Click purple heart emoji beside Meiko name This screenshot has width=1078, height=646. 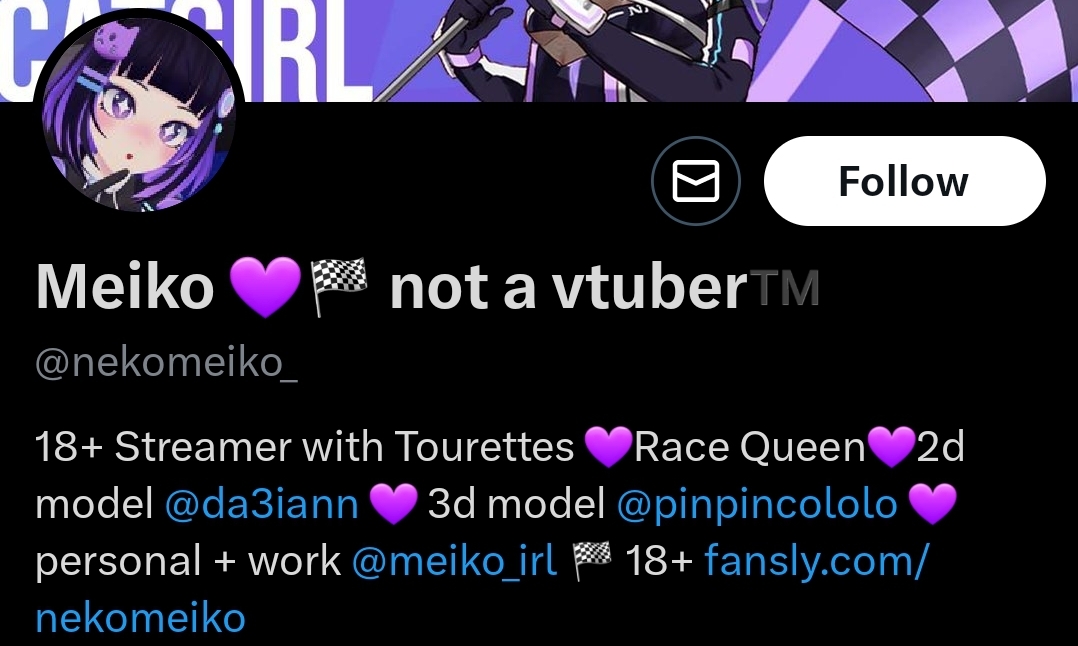[x=265, y=287]
